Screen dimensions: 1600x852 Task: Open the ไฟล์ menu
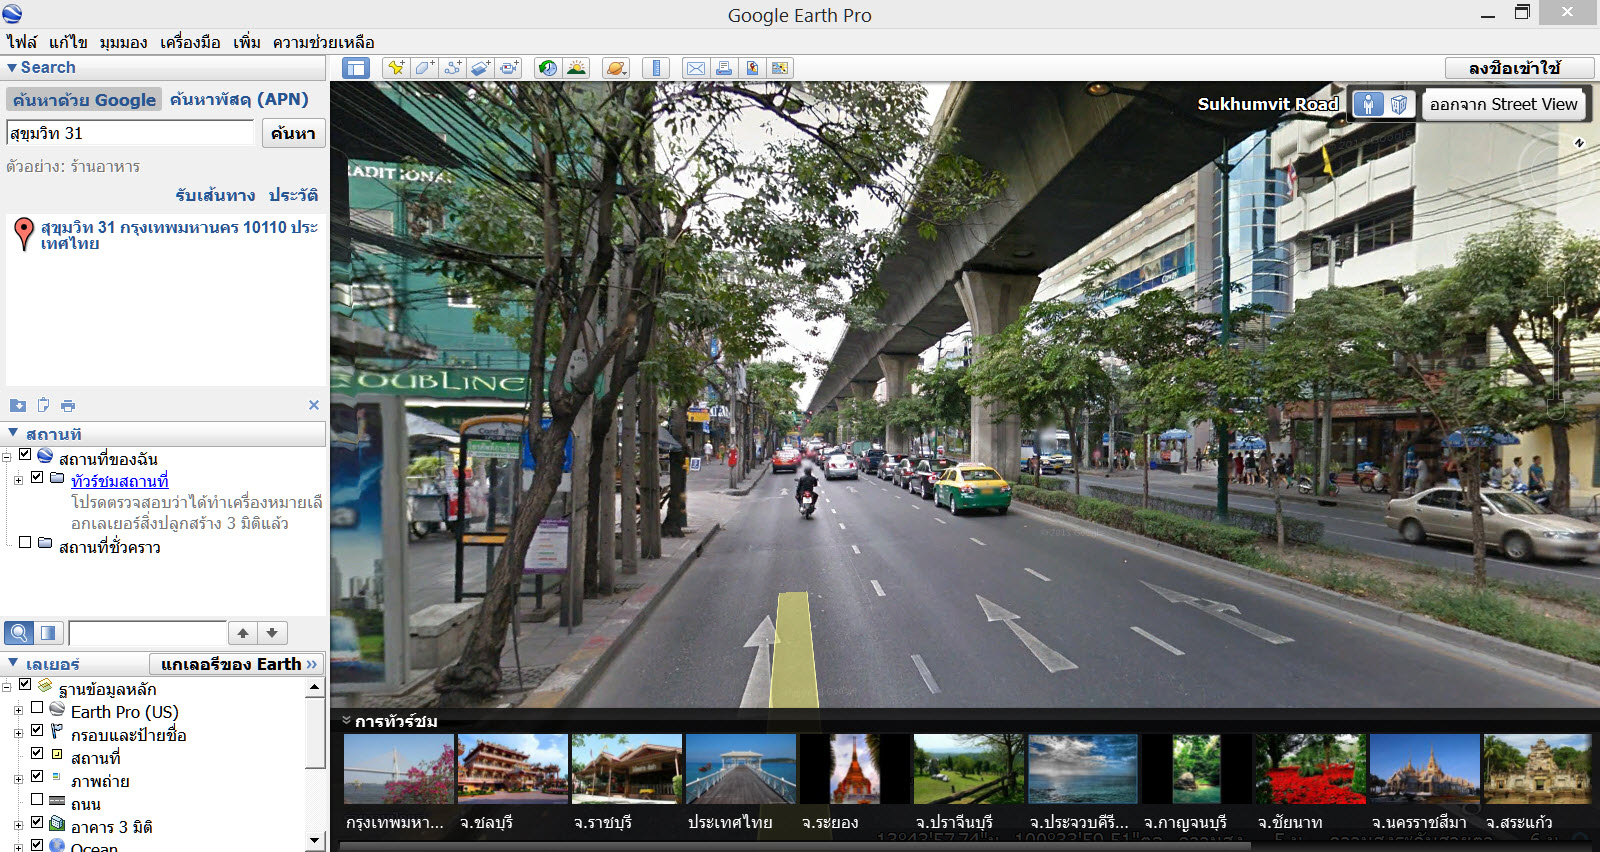[21, 42]
